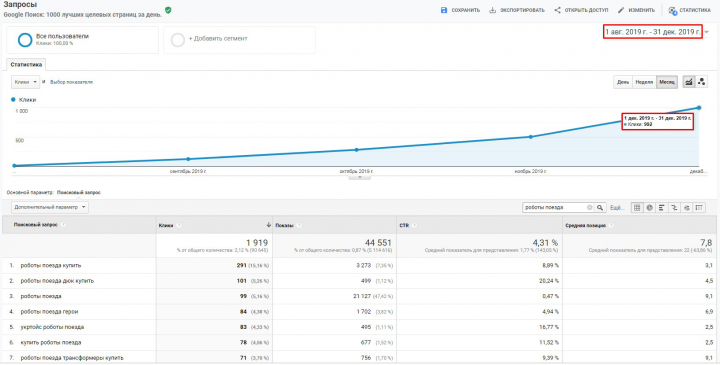Click row 'купить роботы поезда'
Screen dimensions: 720x365
pos(360,343)
